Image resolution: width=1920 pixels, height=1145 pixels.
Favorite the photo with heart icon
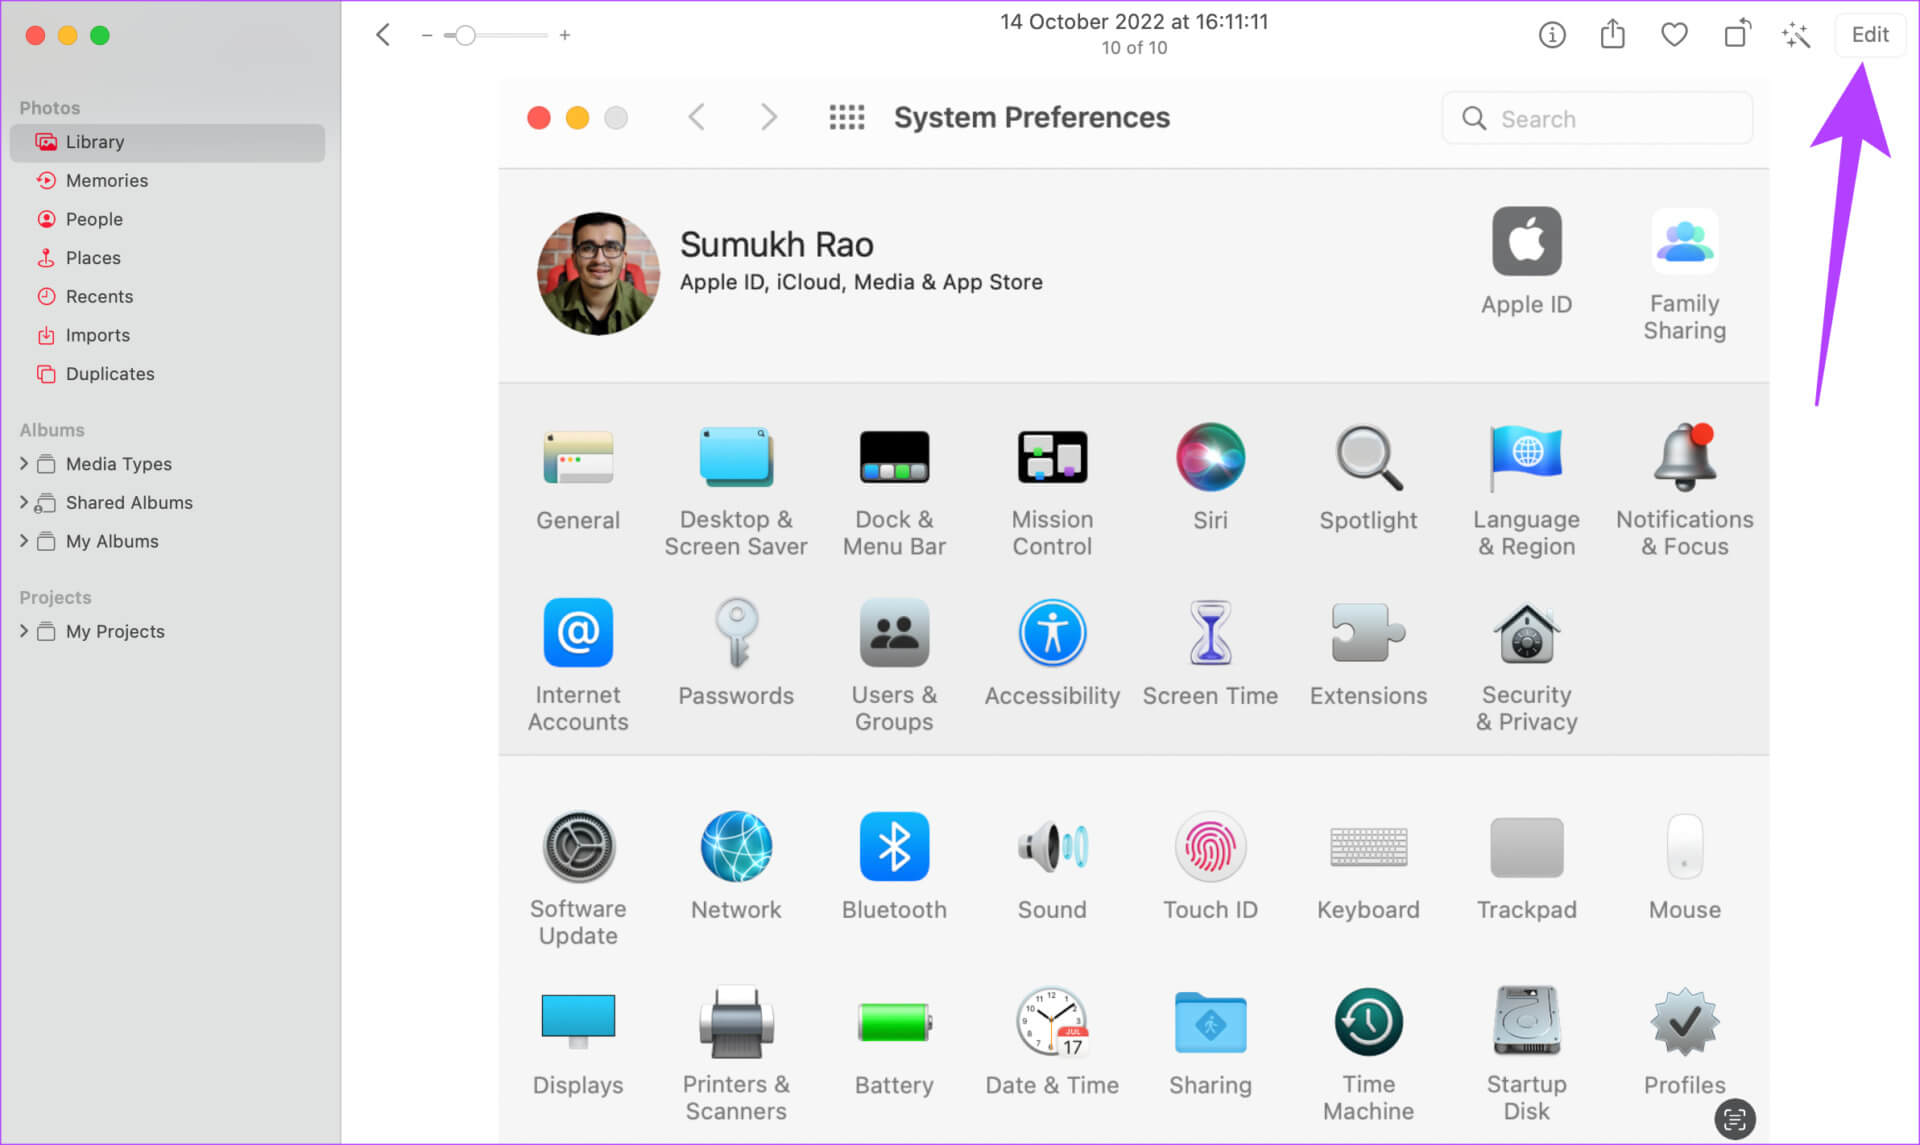1674,35
